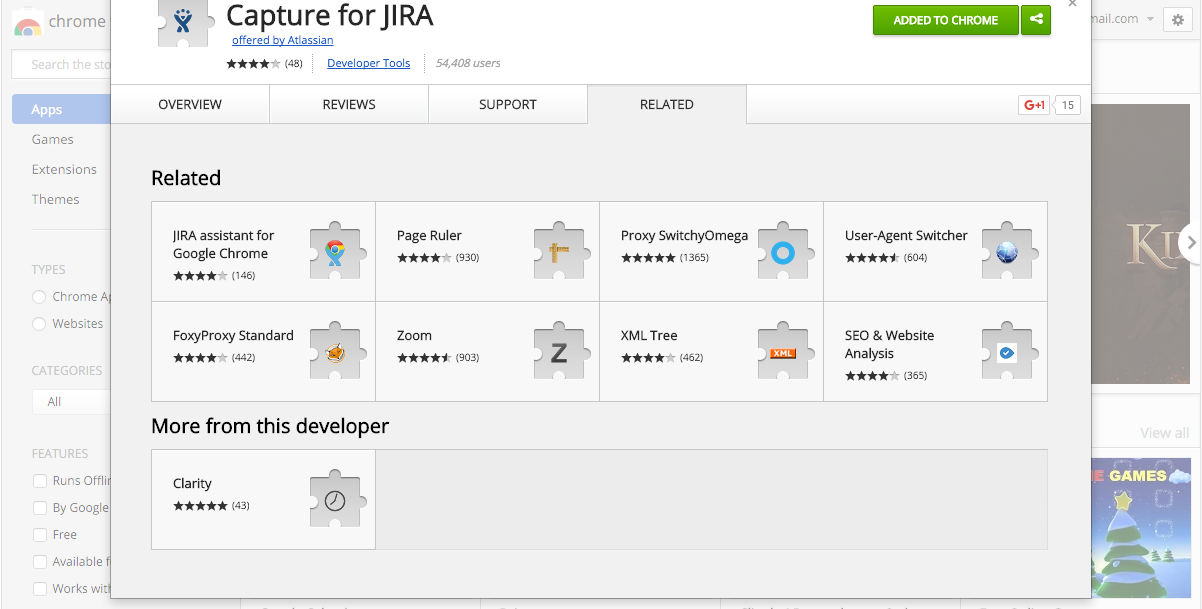Open the Overview tab
1202x609 pixels.
pyautogui.click(x=190, y=104)
